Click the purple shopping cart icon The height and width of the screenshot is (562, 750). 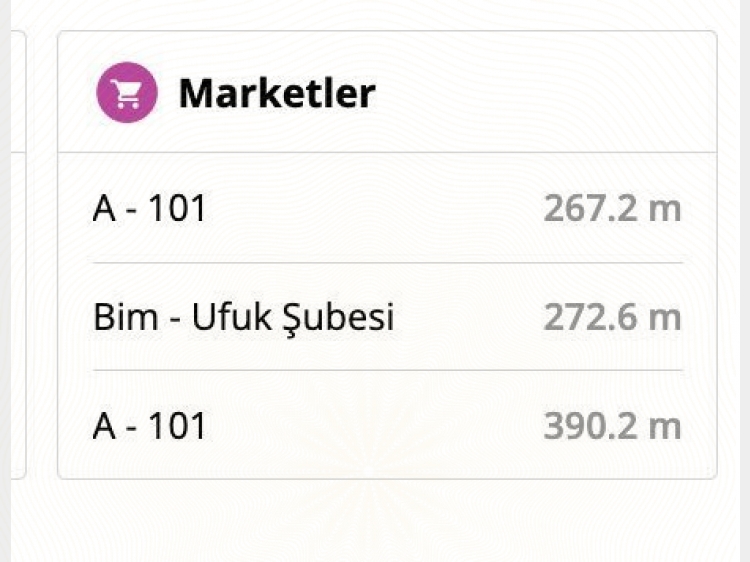point(127,93)
